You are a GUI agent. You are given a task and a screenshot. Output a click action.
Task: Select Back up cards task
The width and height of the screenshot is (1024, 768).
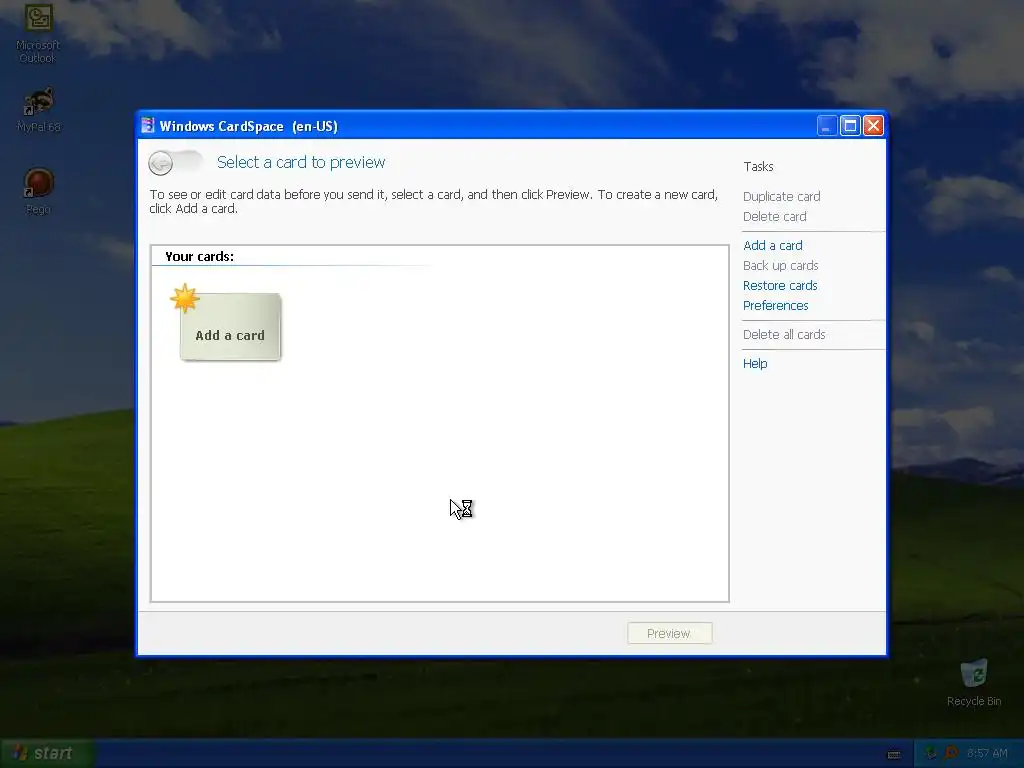[780, 266]
